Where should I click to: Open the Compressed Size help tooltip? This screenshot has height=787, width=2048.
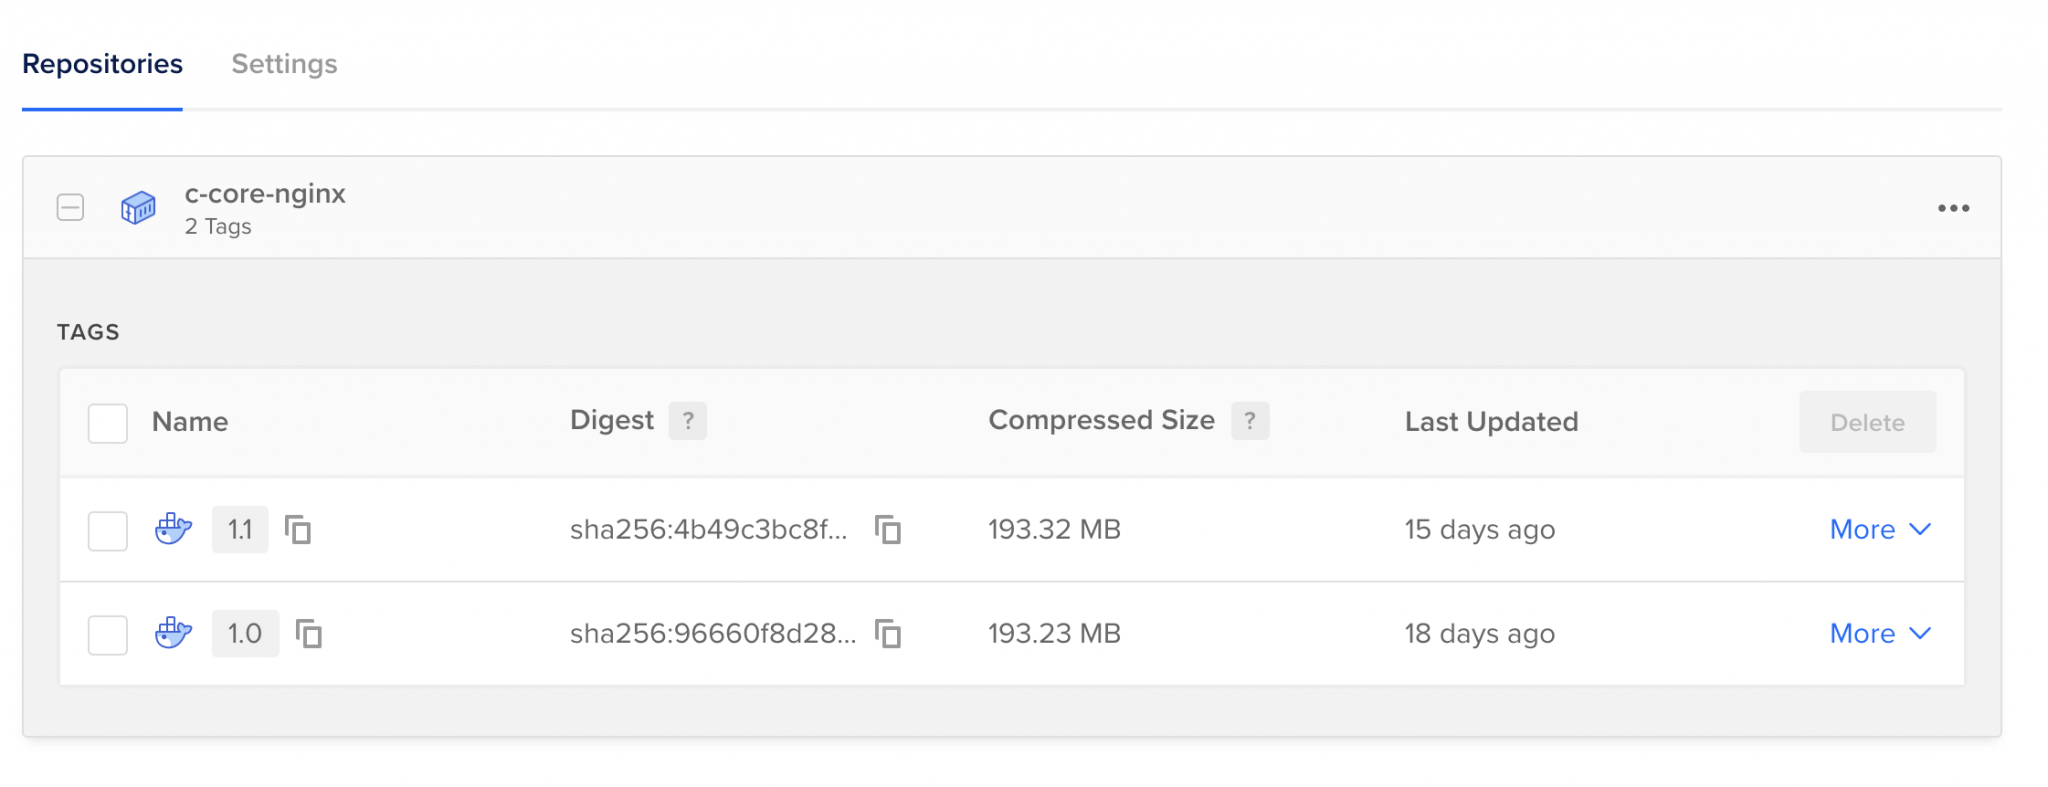tap(1250, 421)
